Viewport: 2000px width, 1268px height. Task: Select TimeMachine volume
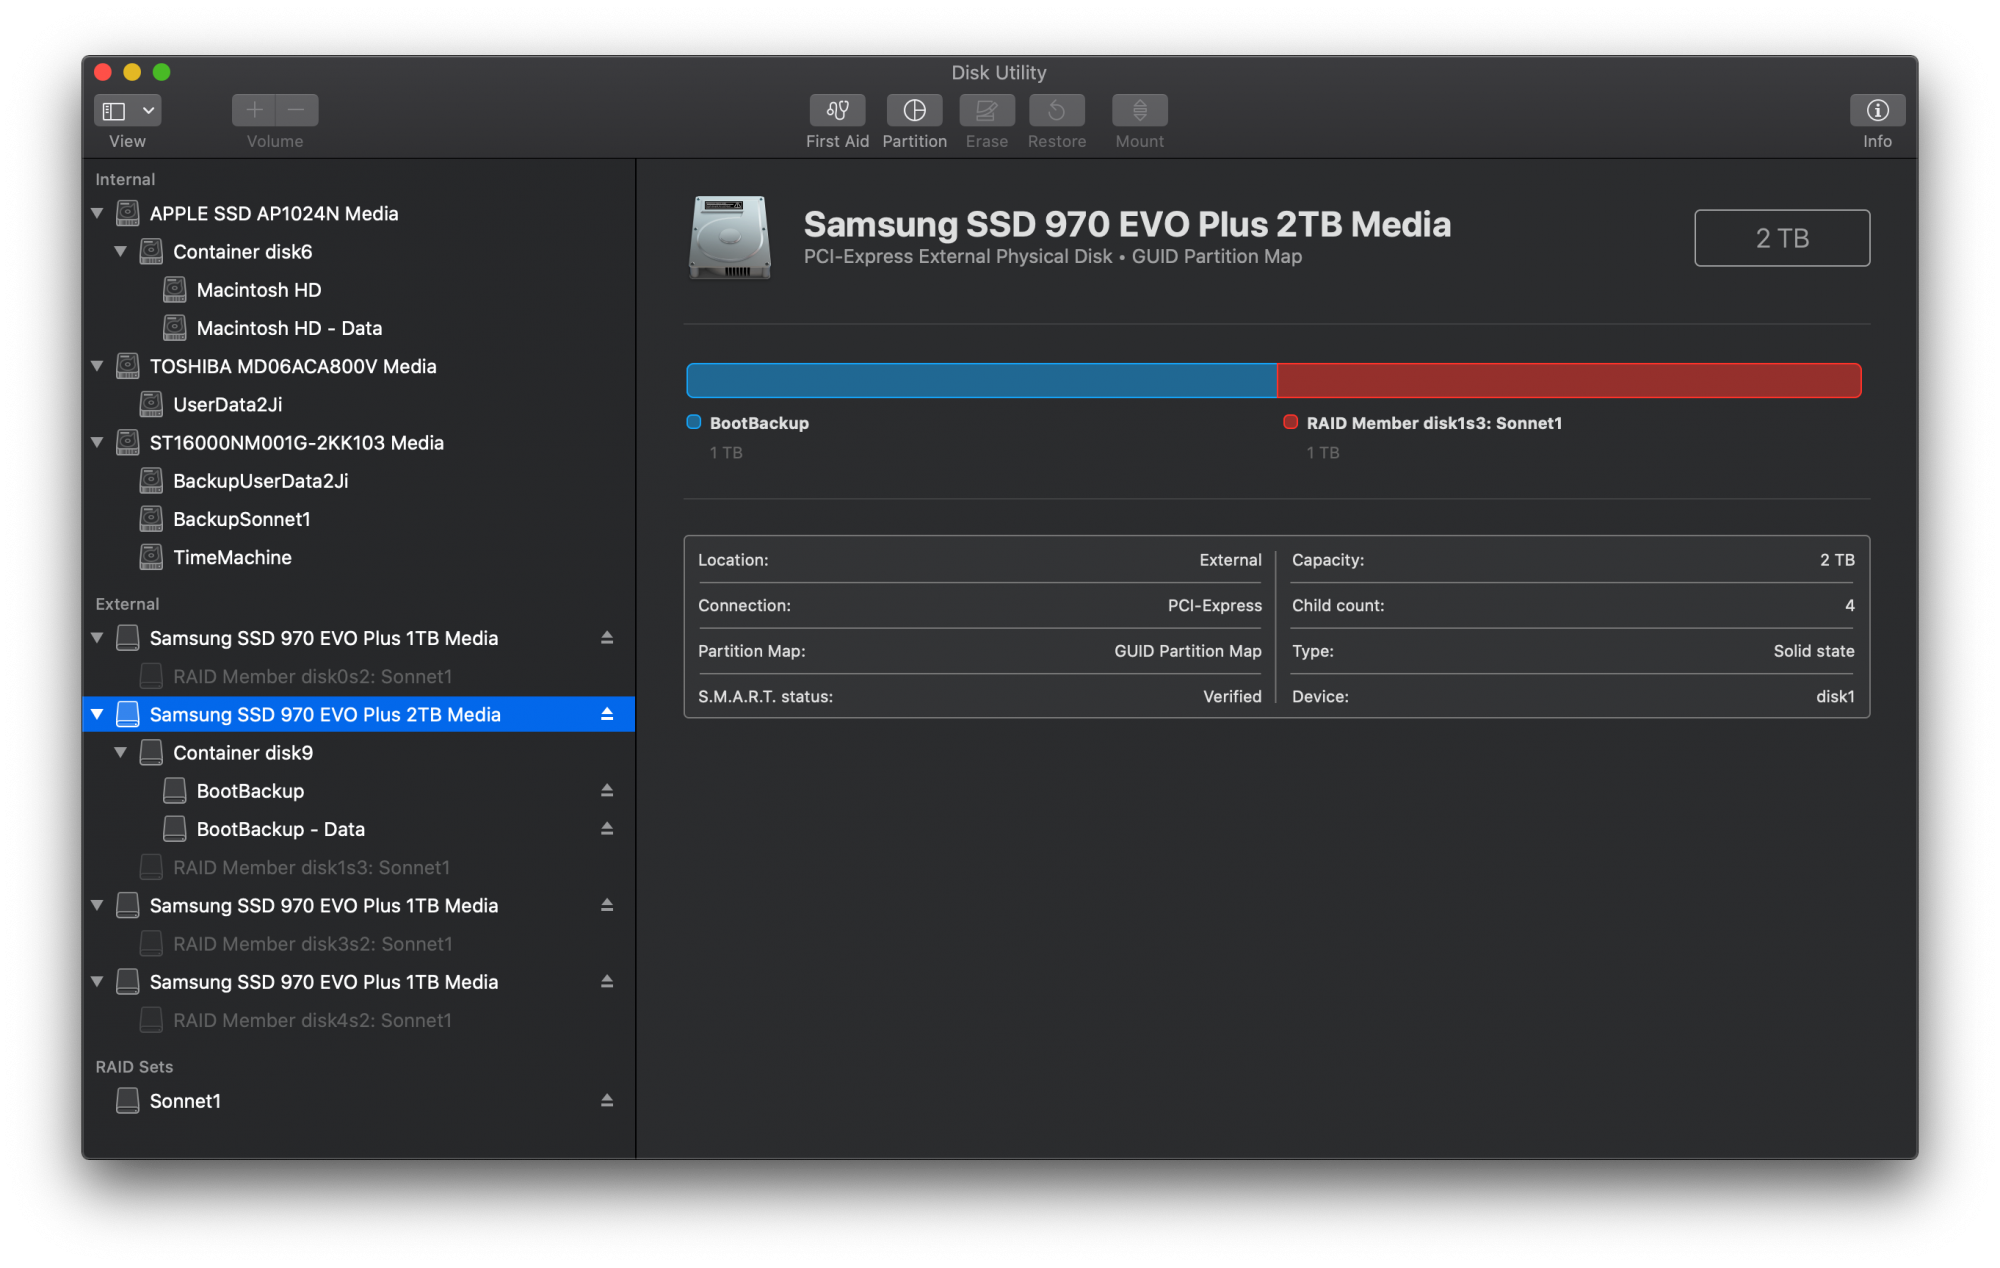[x=358, y=557]
